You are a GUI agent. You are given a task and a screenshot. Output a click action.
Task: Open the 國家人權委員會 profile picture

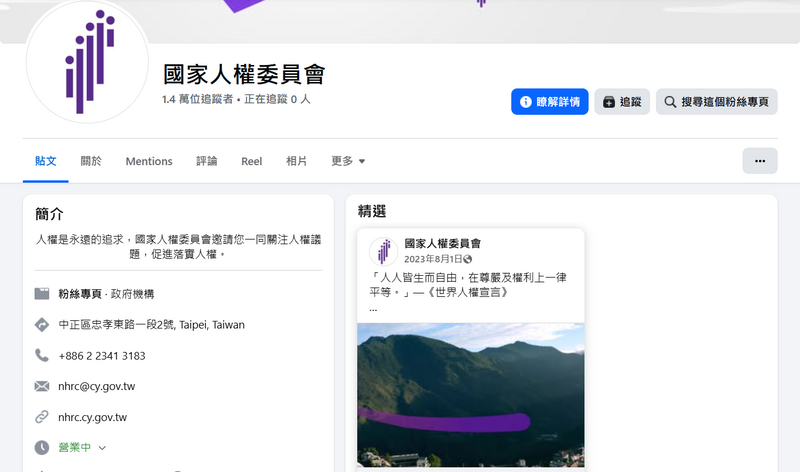[x=87, y=61]
